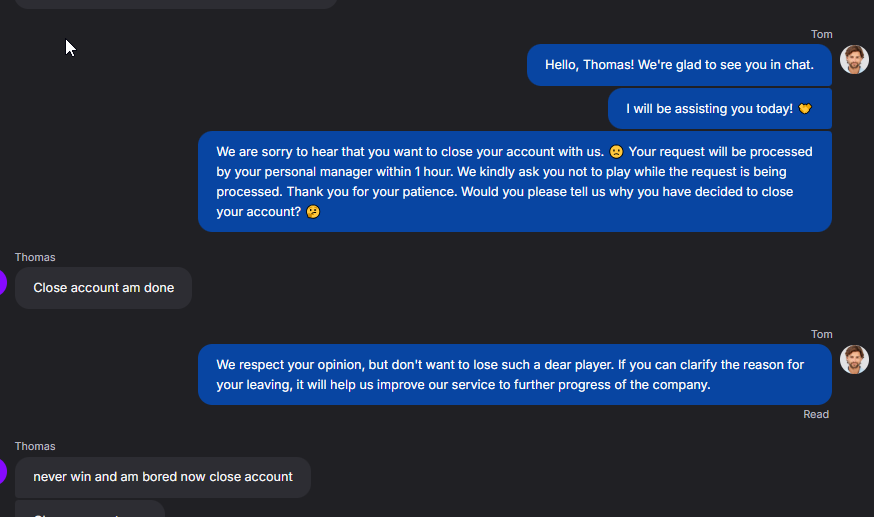Select the 'never win and am bored now close account' message
This screenshot has height=517, width=874.
click(x=163, y=477)
